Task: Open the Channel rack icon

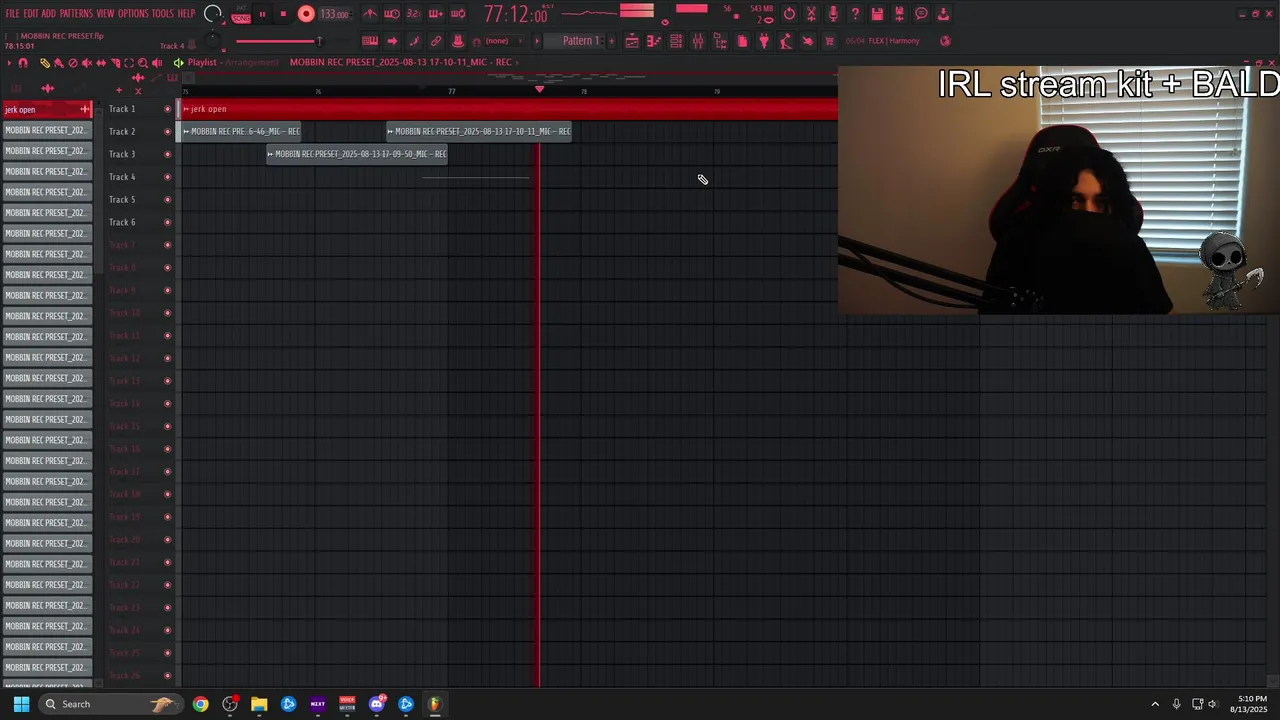Action: coord(676,41)
